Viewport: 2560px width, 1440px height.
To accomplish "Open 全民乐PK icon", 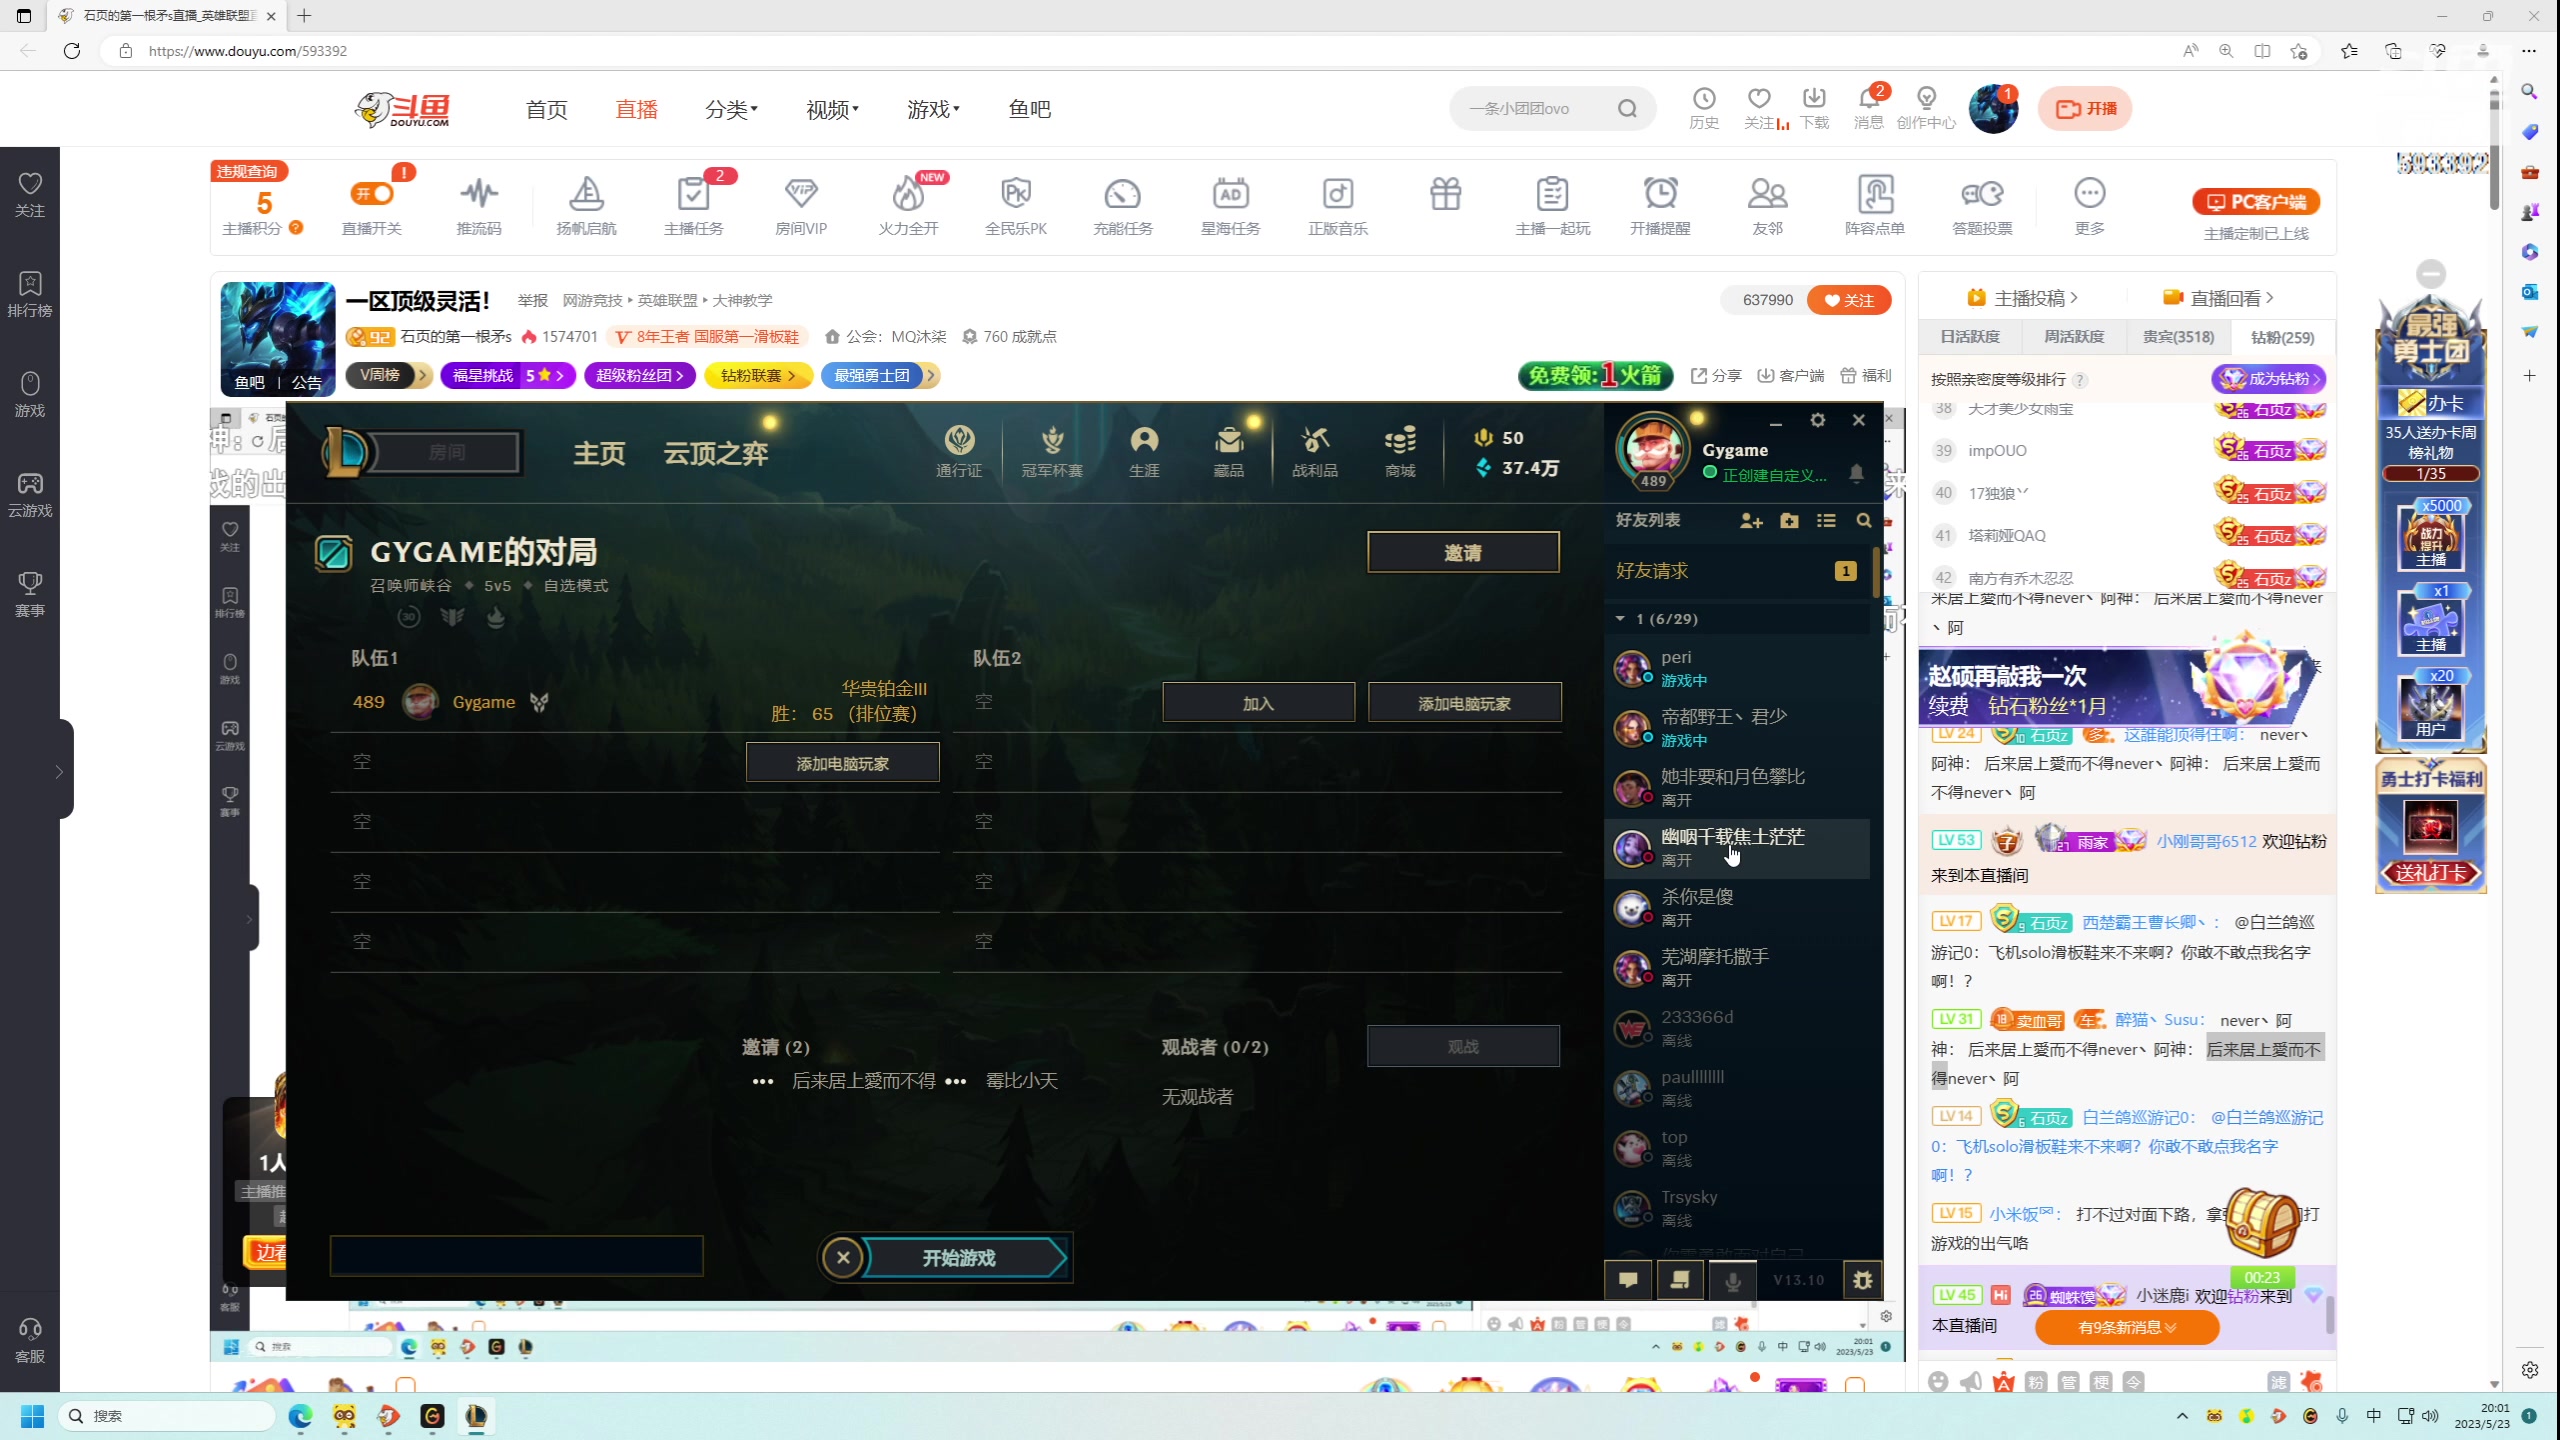I will click(x=1016, y=206).
